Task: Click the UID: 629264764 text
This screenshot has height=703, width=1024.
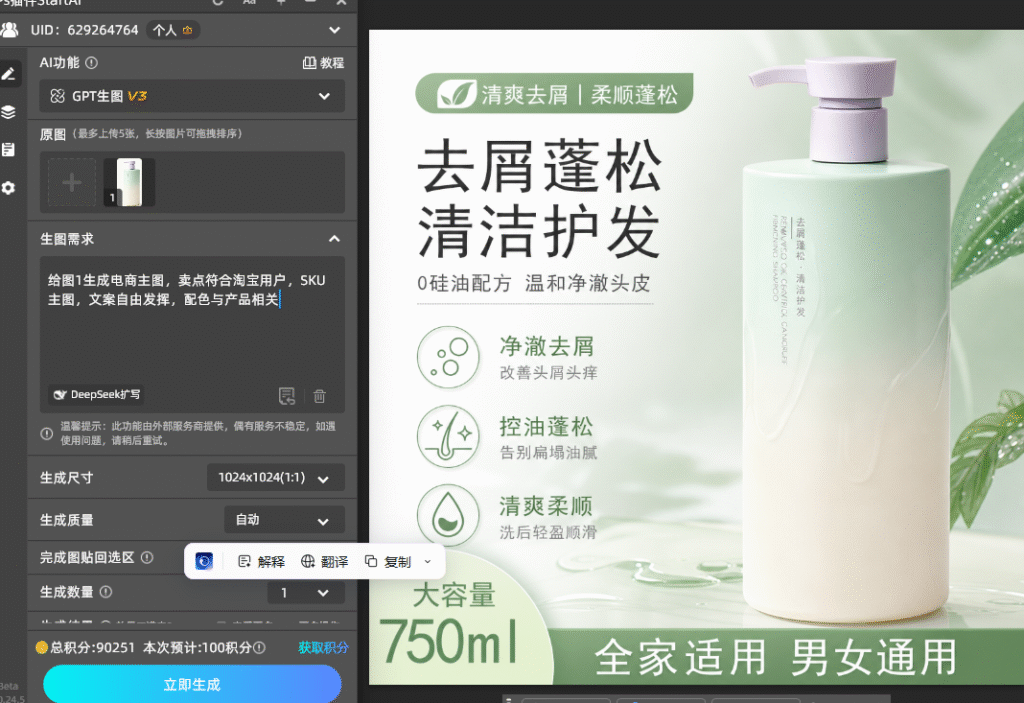Action: coord(84,30)
